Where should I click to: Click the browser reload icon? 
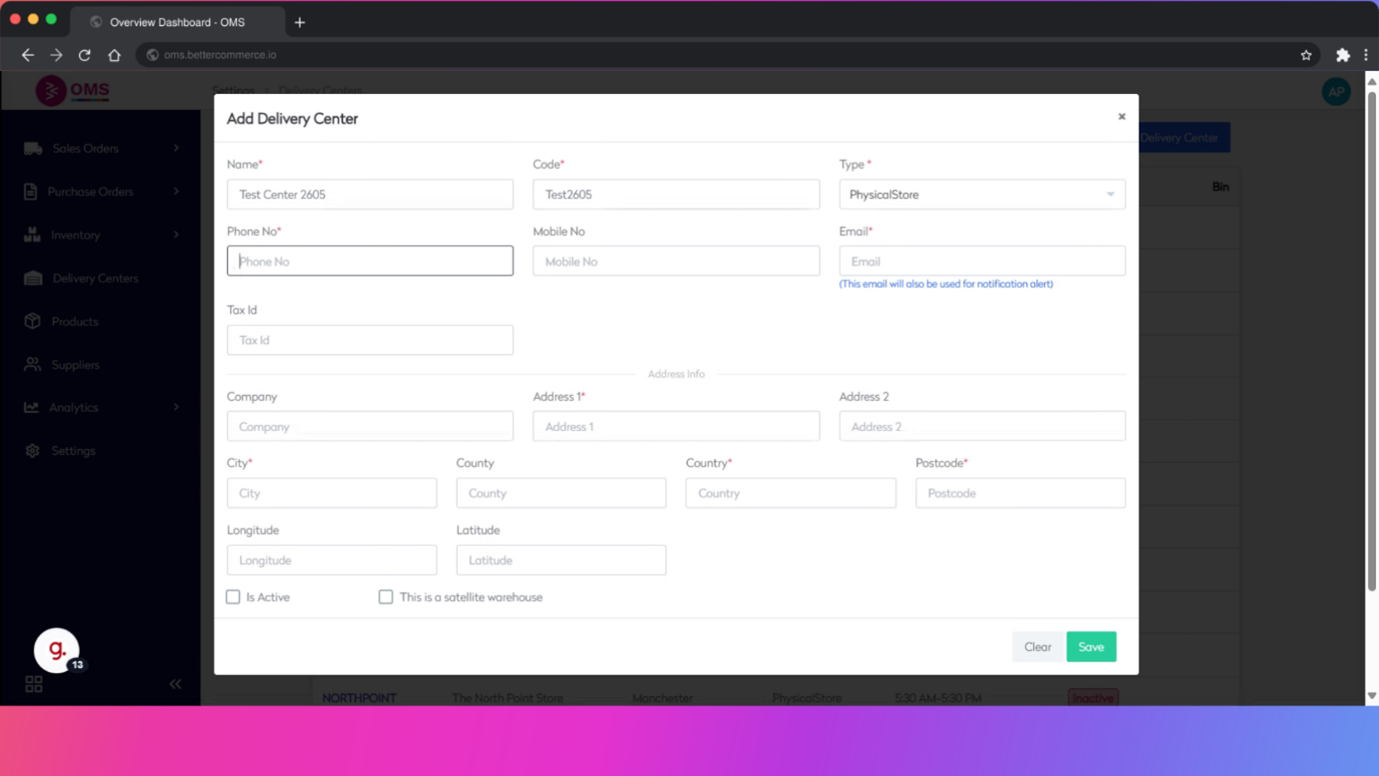point(85,55)
